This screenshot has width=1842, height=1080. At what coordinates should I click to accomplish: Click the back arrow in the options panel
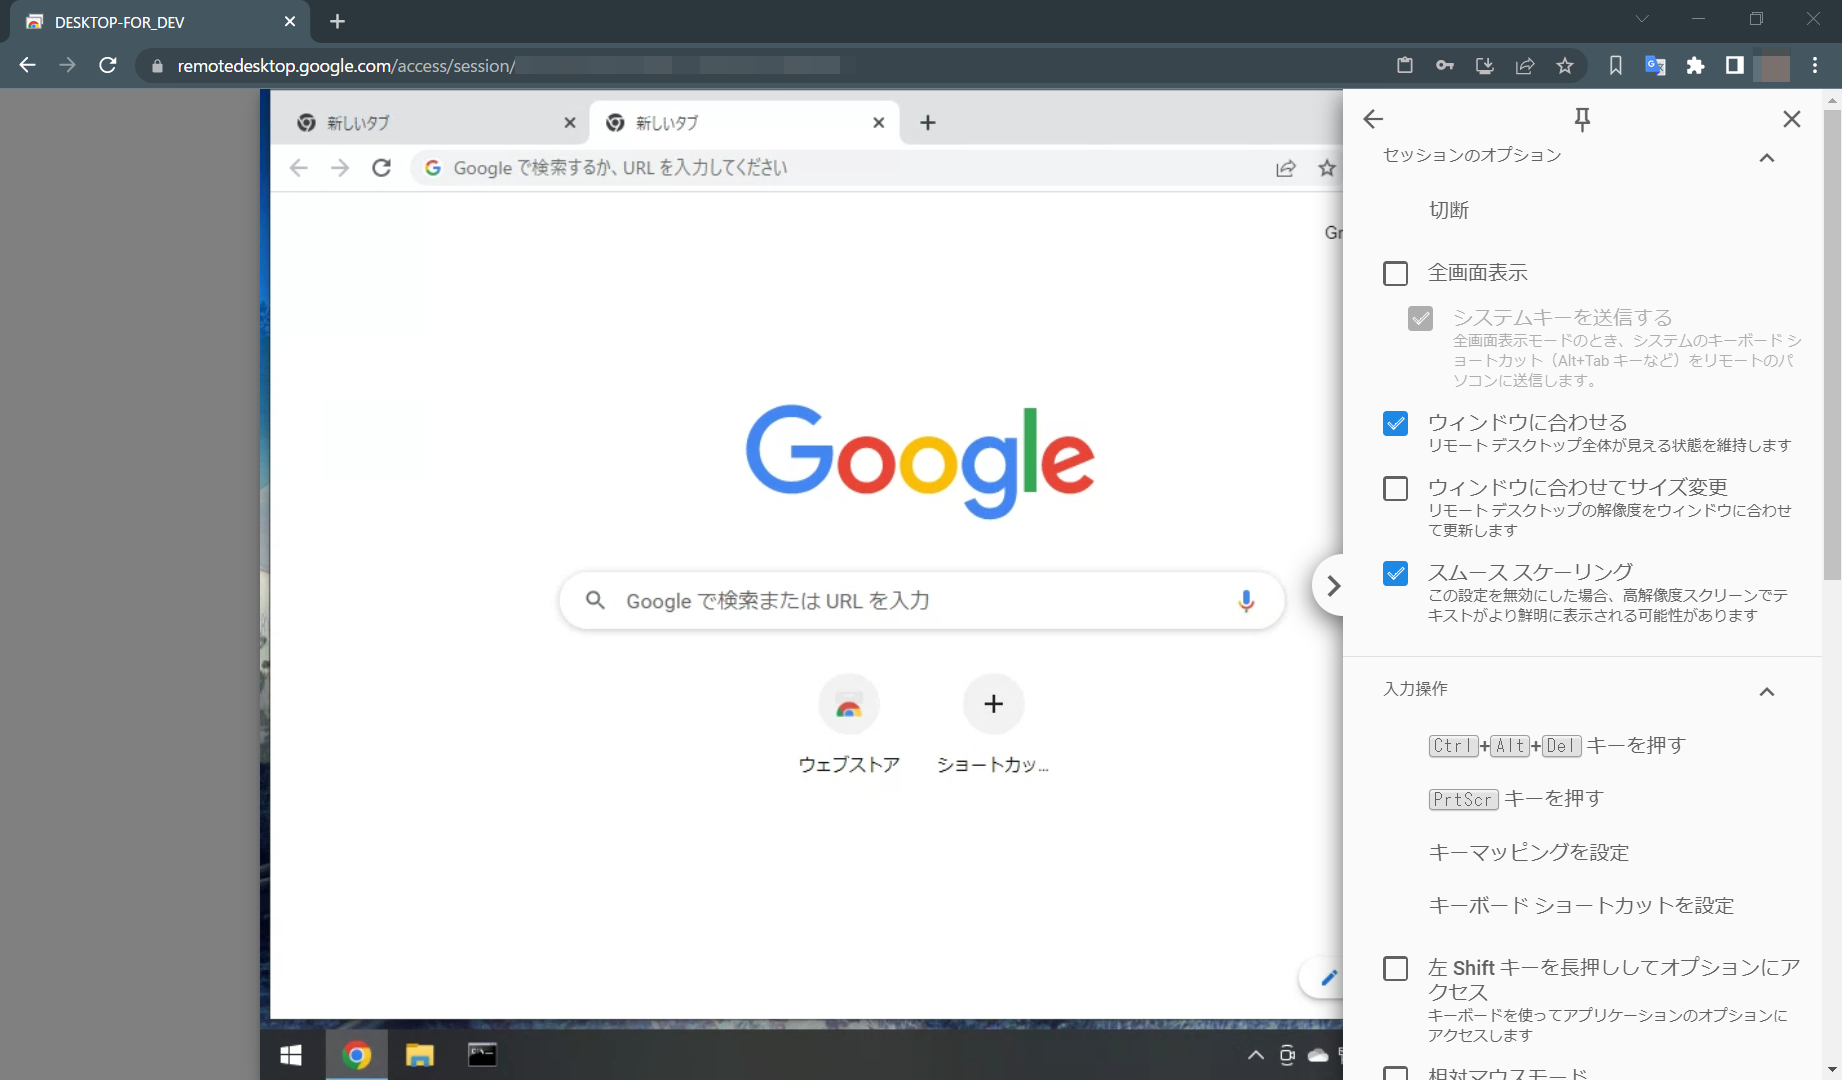[x=1373, y=120]
